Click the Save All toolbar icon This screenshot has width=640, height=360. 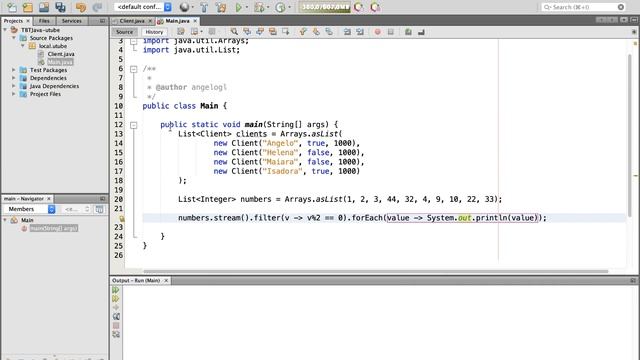60,7
